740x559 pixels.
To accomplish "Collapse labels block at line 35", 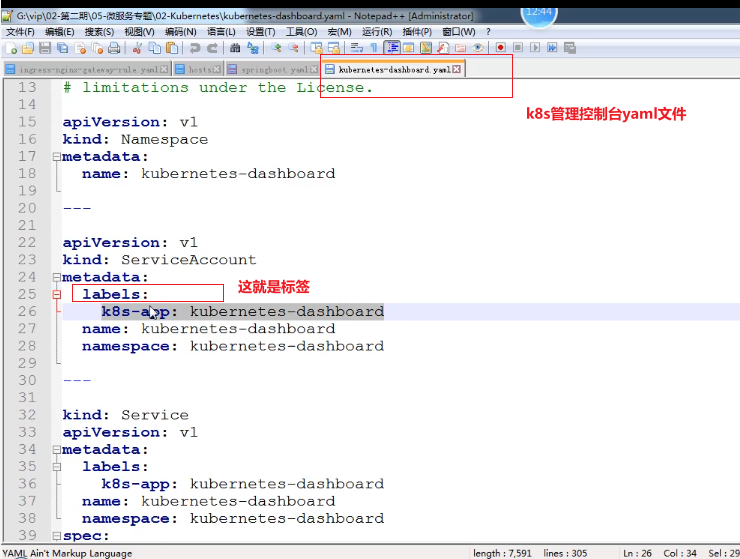I will [x=57, y=467].
